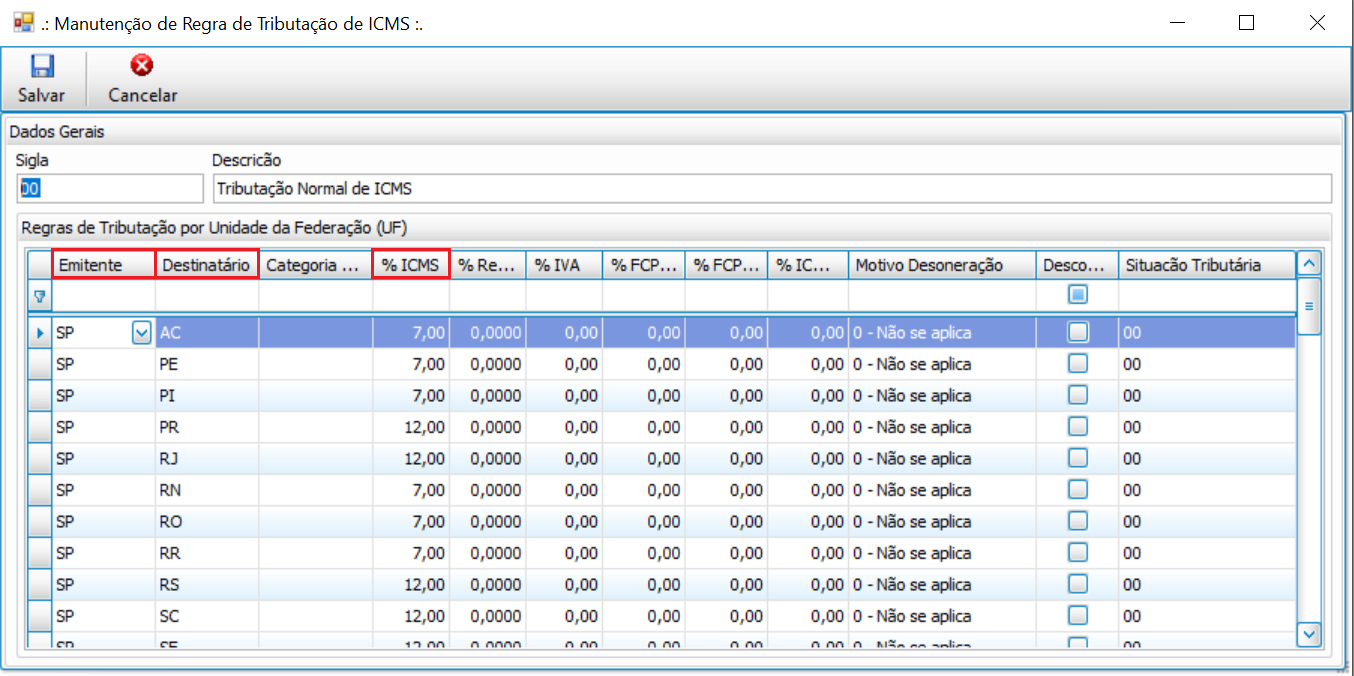Click the Salvar floppy disk icon
This screenshot has height=676, width=1354.
click(x=41, y=67)
